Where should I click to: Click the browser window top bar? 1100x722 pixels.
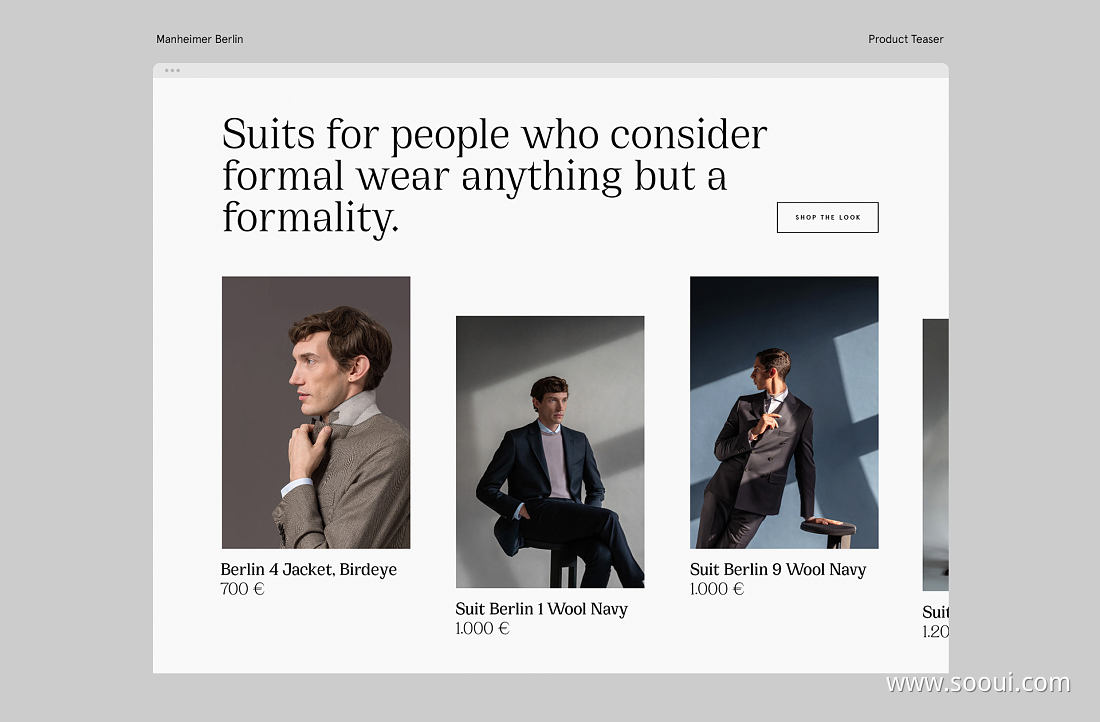click(x=551, y=70)
